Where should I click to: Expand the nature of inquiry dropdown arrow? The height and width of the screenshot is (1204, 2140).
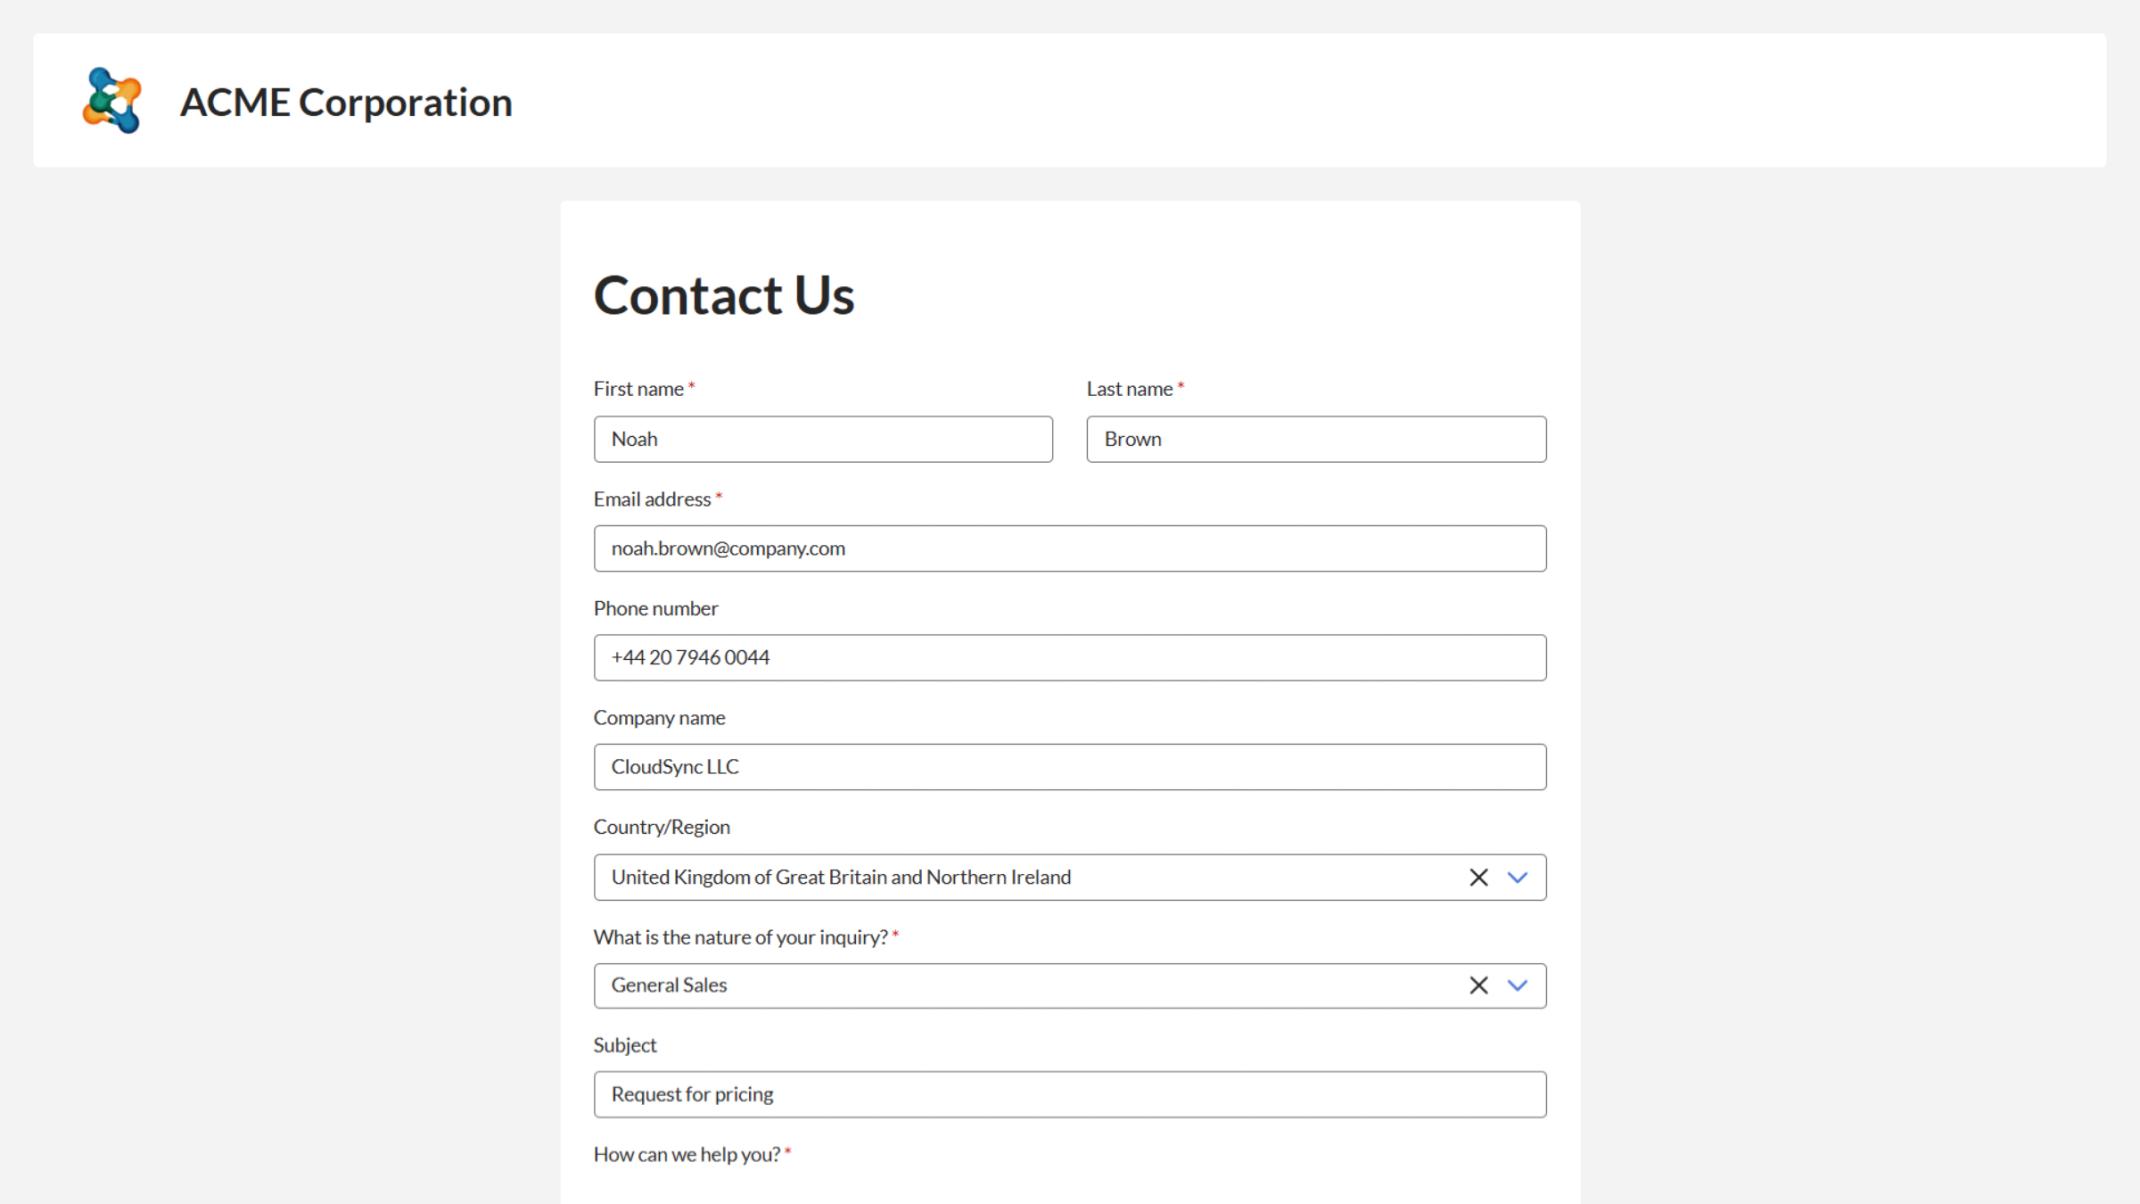coord(1517,985)
